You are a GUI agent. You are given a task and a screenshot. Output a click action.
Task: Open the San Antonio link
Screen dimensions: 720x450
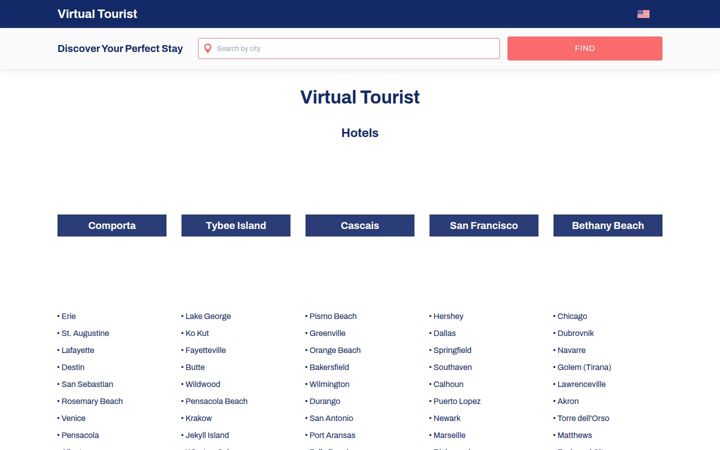click(x=331, y=418)
